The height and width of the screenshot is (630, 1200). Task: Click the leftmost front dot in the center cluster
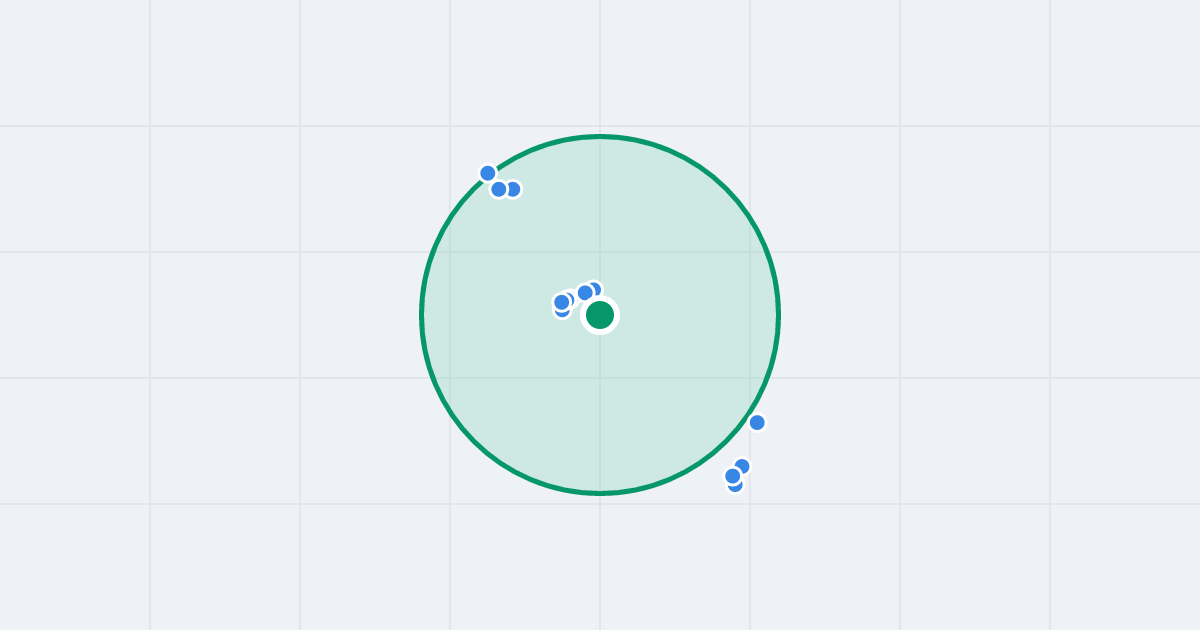click(x=562, y=302)
